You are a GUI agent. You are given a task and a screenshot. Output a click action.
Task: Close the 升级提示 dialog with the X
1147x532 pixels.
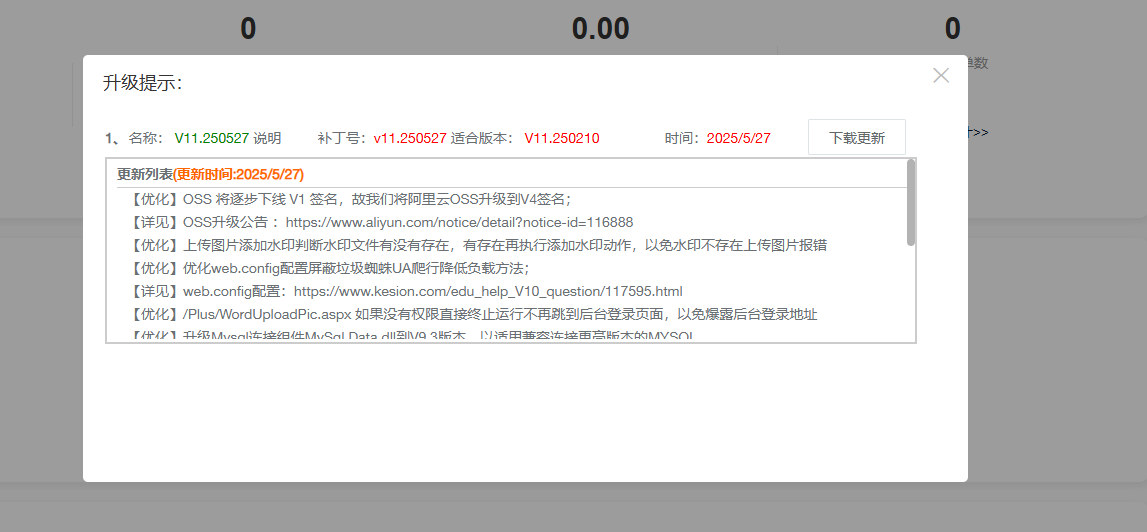(x=940, y=75)
